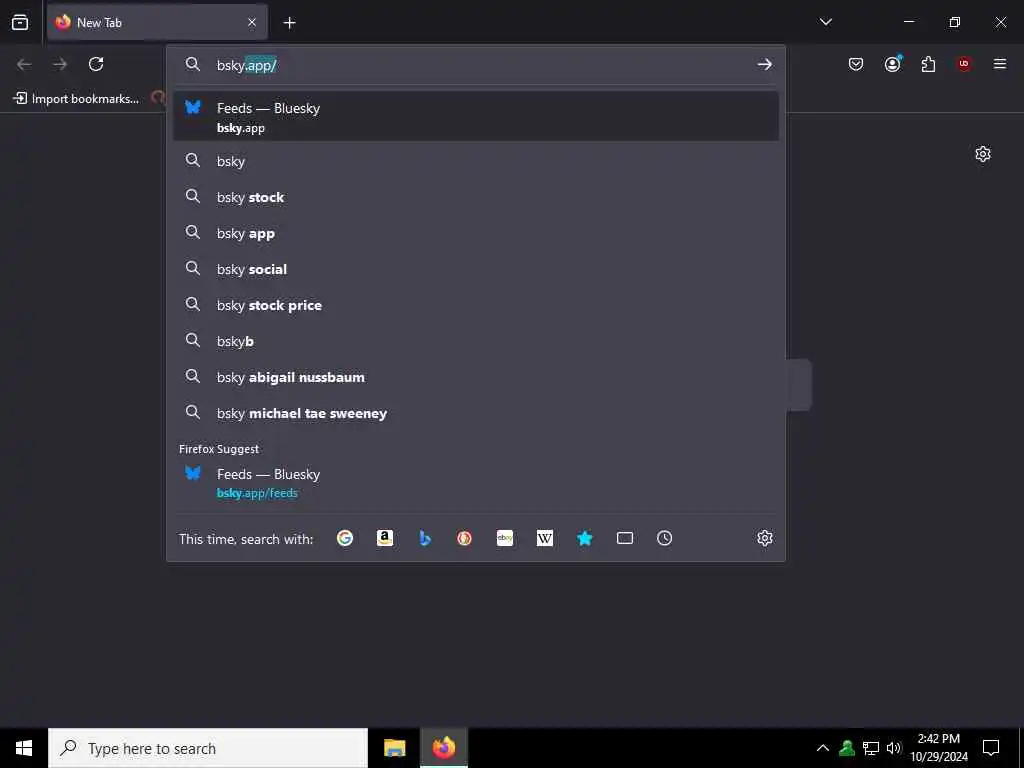
Task: Open a new tab with plus button
Action: [289, 22]
